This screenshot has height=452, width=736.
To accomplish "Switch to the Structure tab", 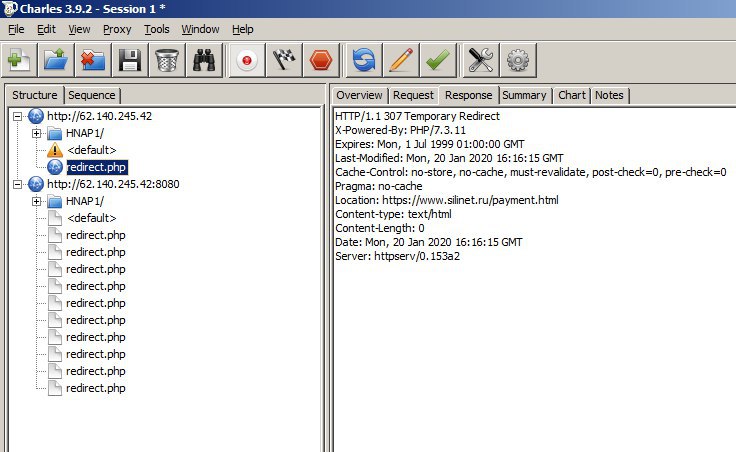I will coord(35,95).
